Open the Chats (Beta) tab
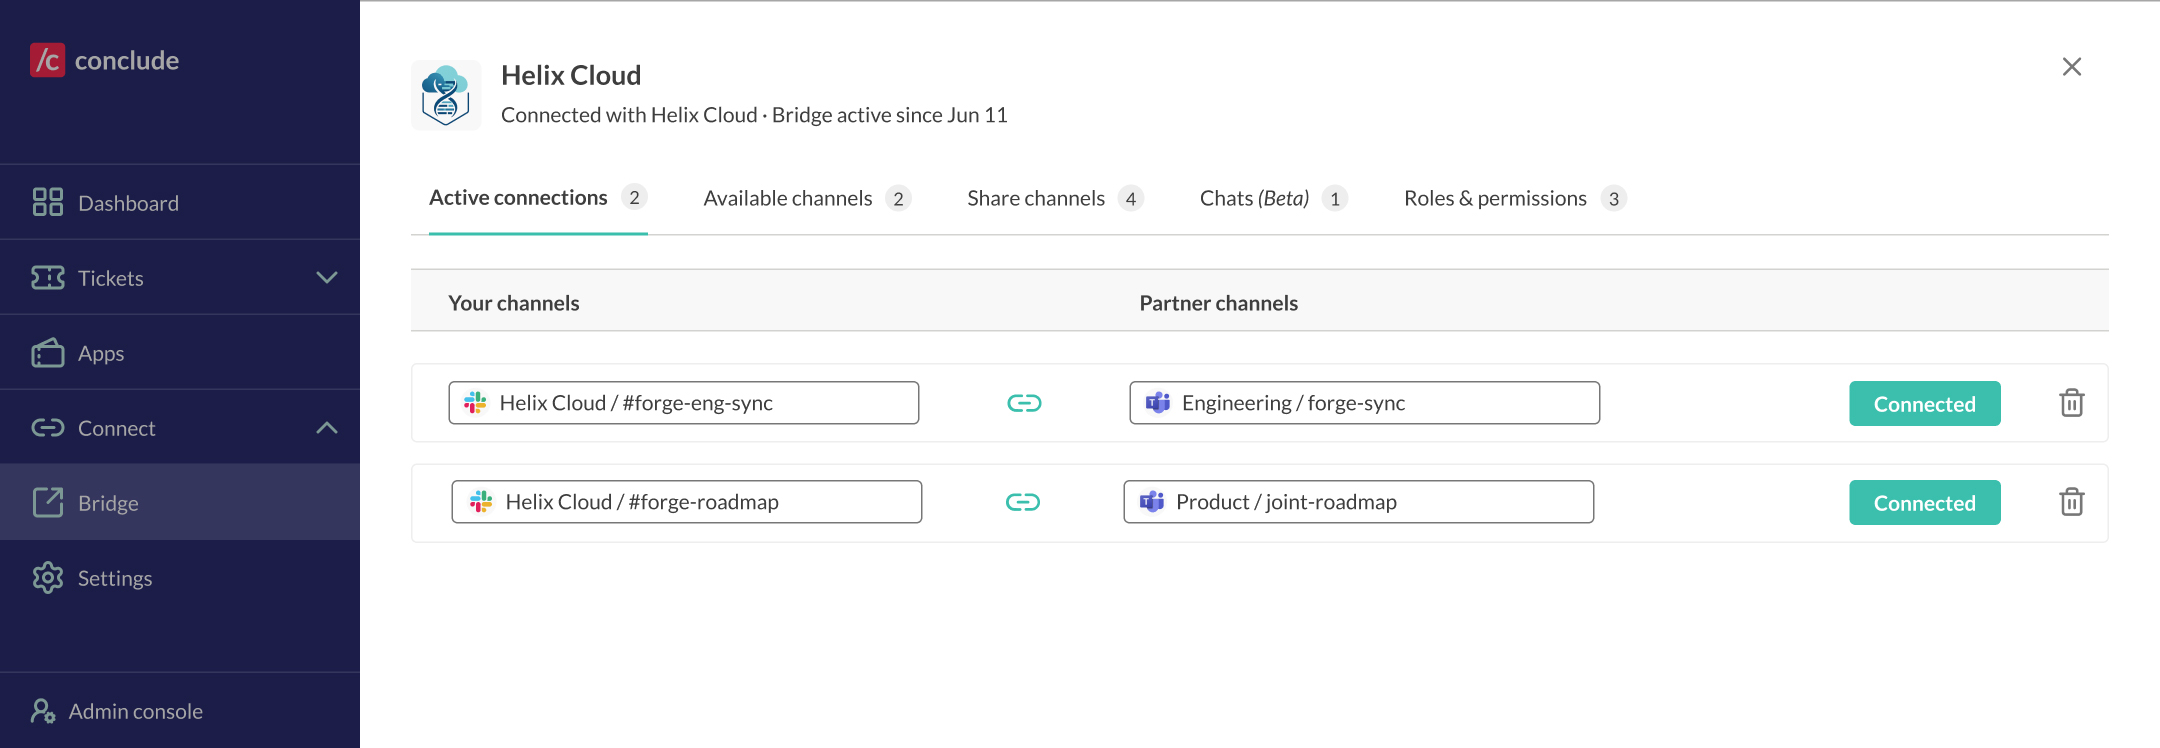Viewport: 2160px width, 748px height. coord(1274,198)
